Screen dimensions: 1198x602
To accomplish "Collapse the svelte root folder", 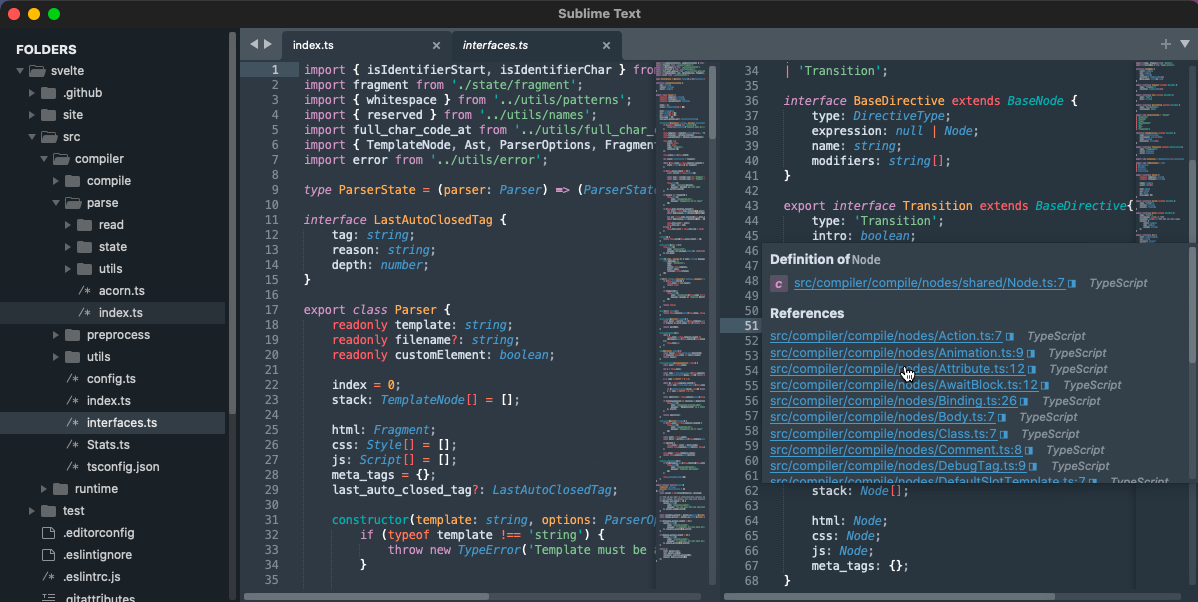I will [x=20, y=71].
